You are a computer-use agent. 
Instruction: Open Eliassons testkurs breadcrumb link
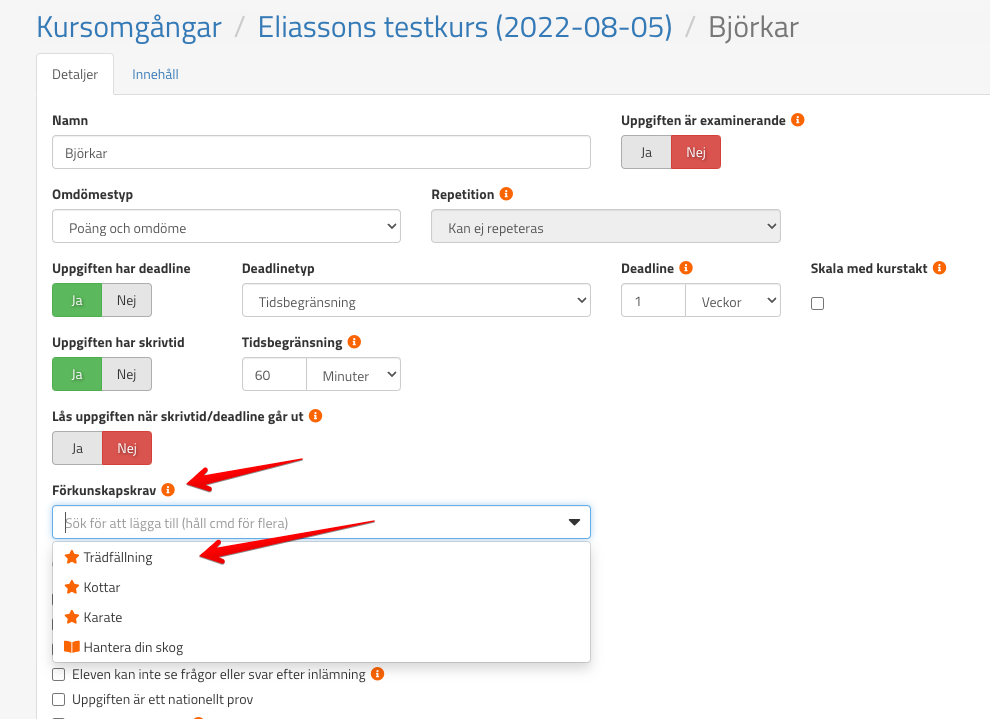pyautogui.click(x=464, y=27)
